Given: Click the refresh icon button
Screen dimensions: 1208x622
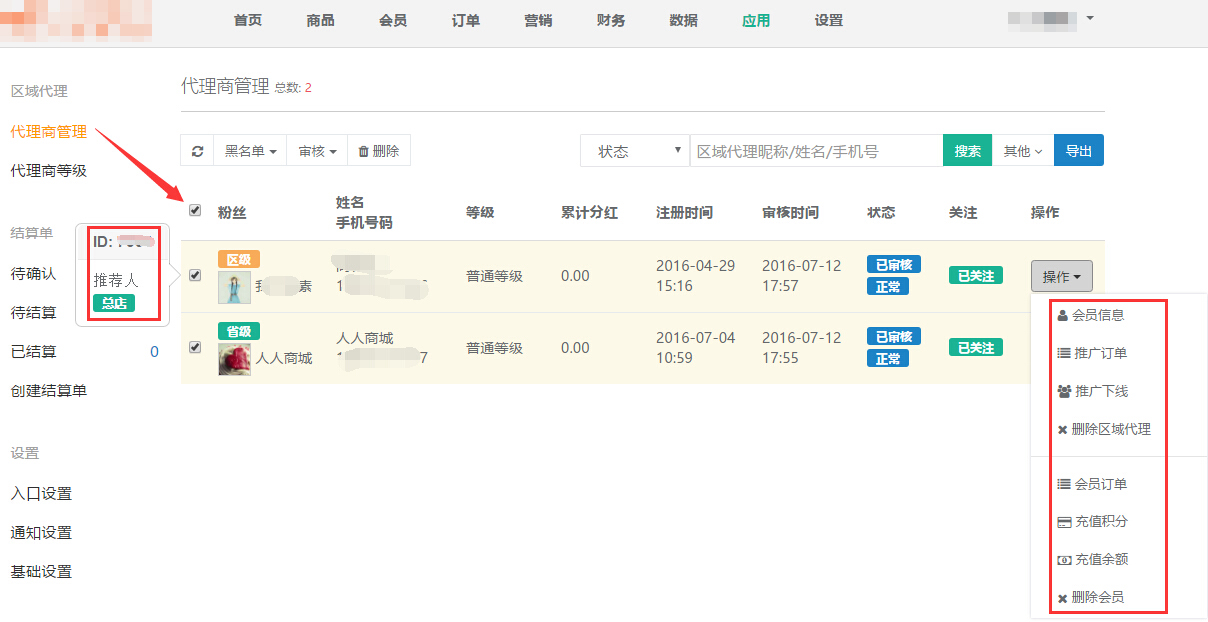Looking at the screenshot, I should 198,151.
